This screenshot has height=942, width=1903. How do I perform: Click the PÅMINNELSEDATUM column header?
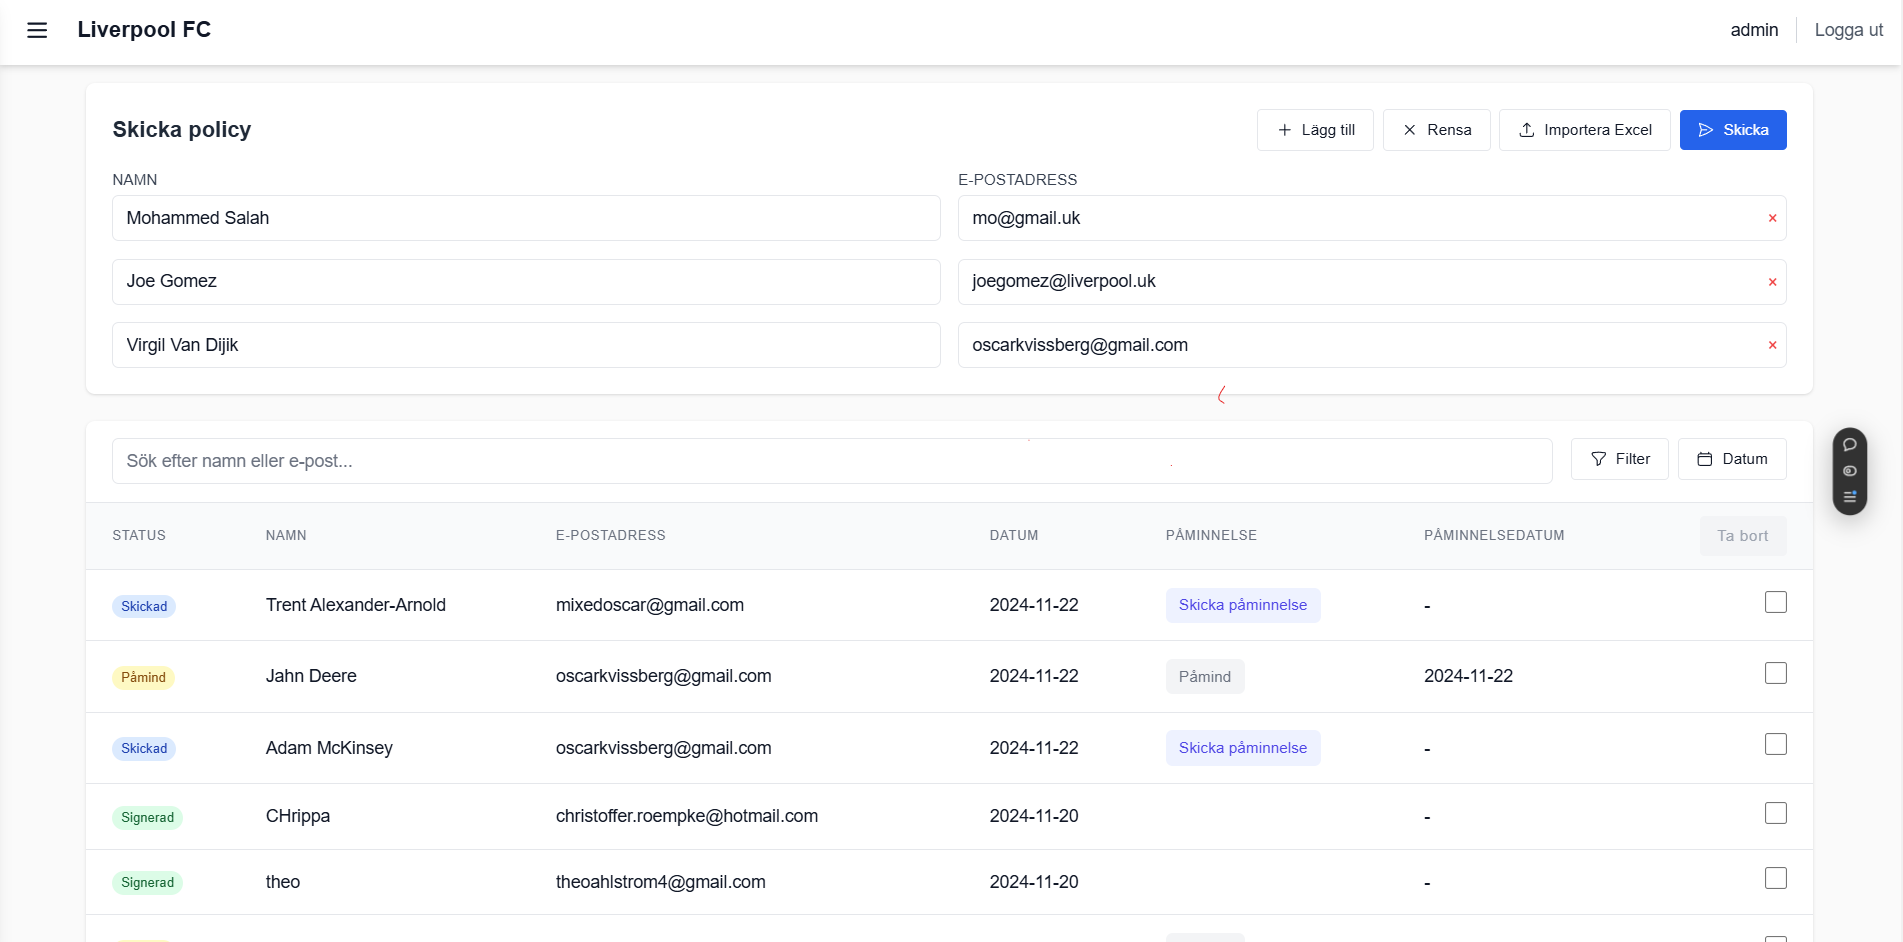point(1494,536)
